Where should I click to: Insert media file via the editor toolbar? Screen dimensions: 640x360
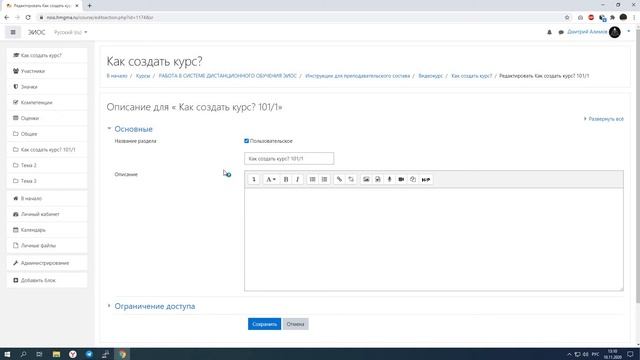(x=378, y=180)
